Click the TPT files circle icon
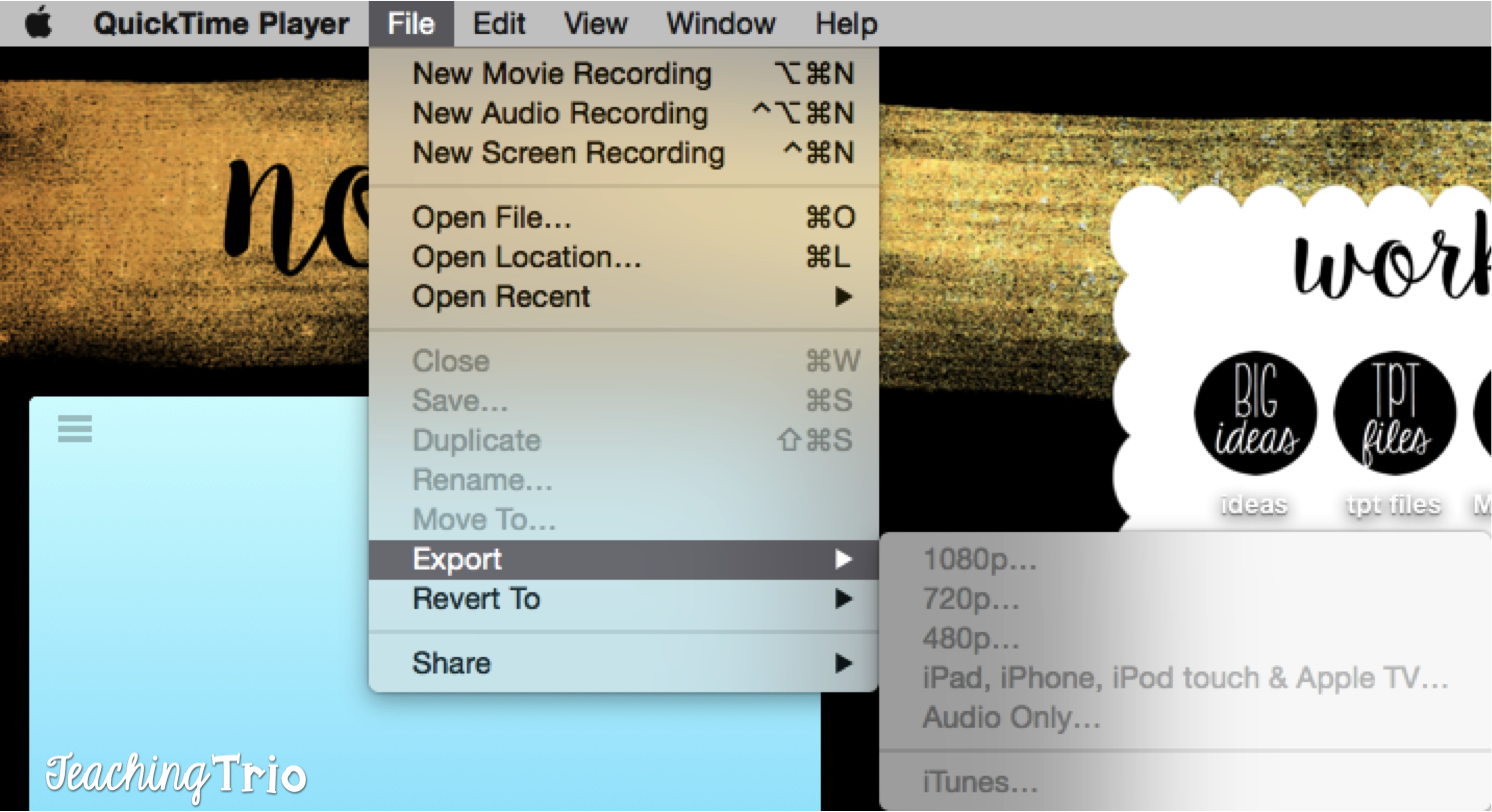 click(x=1396, y=414)
